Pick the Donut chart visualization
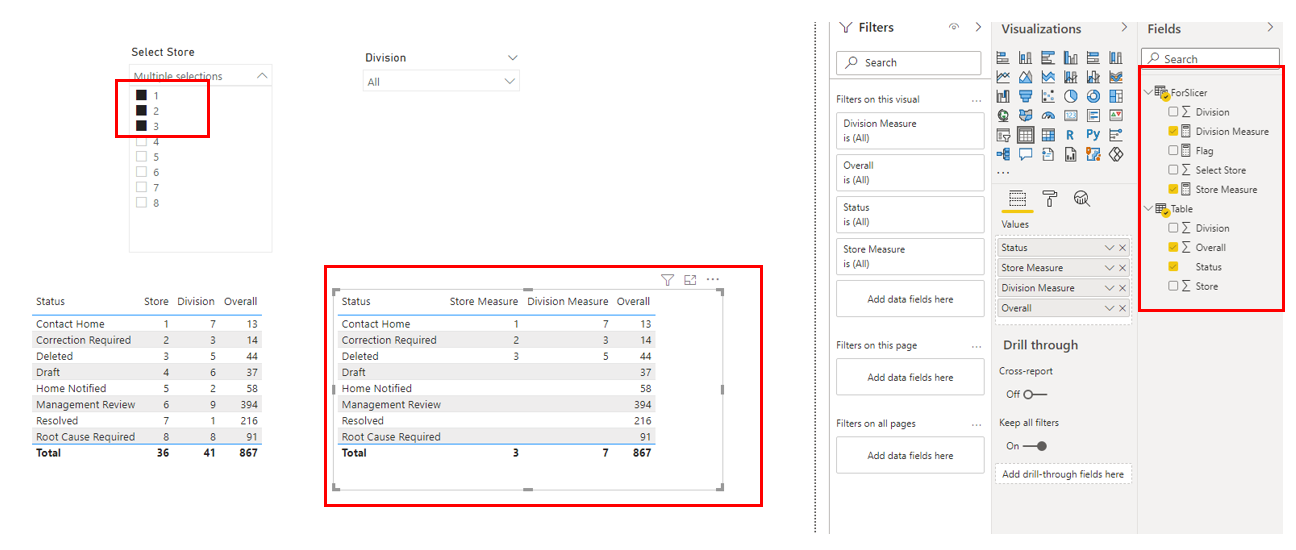 [x=1093, y=96]
